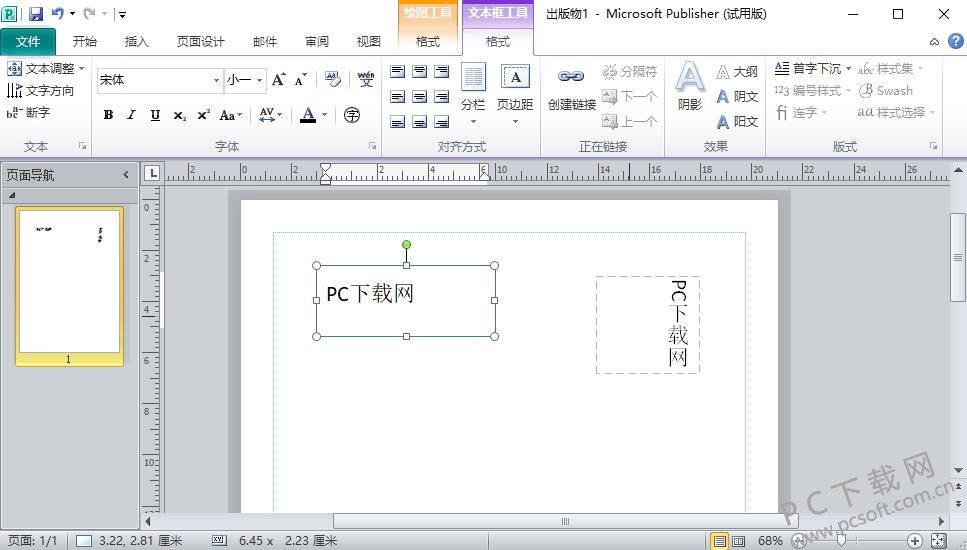Viewport: 967px width, 550px height.
Task: Align text middle left
Action: coord(398,97)
